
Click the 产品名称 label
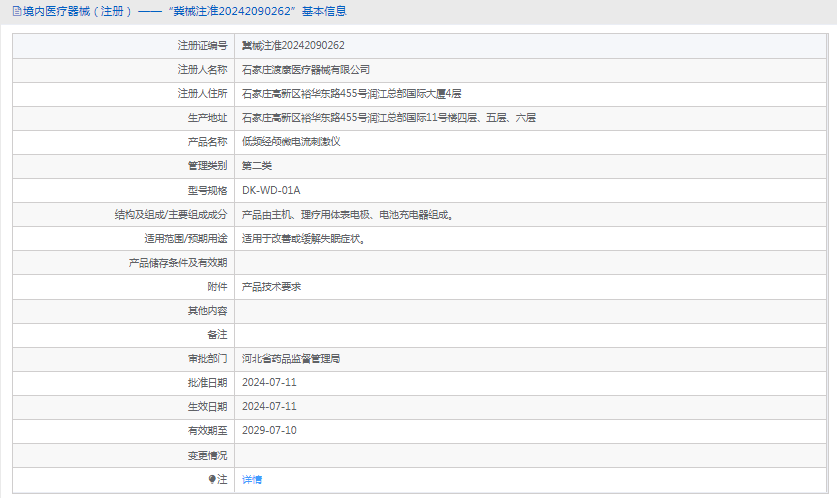click(x=207, y=142)
